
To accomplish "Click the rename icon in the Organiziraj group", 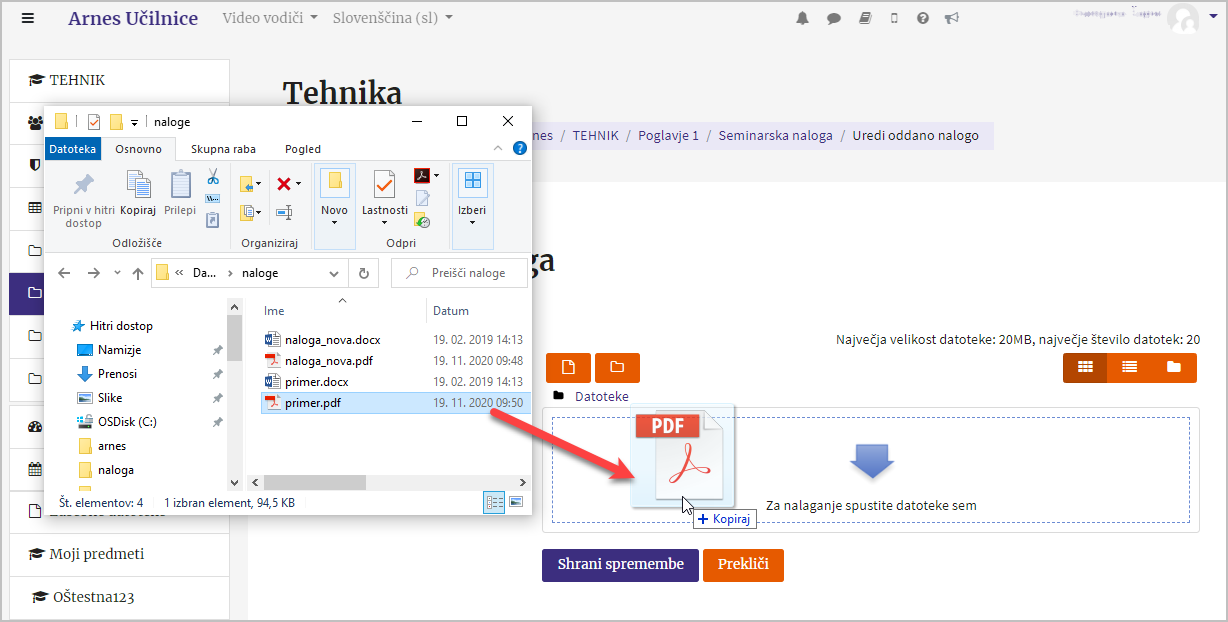I will pos(284,212).
